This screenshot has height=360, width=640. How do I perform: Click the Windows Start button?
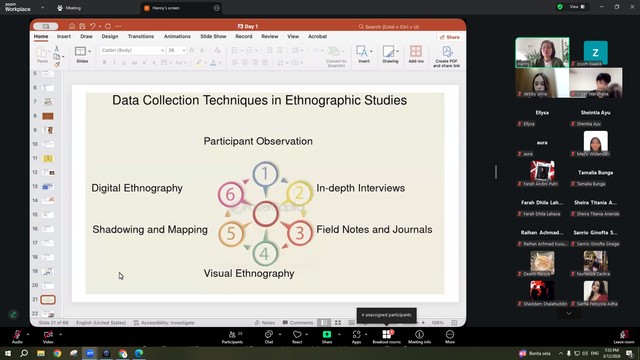[x=8, y=353]
